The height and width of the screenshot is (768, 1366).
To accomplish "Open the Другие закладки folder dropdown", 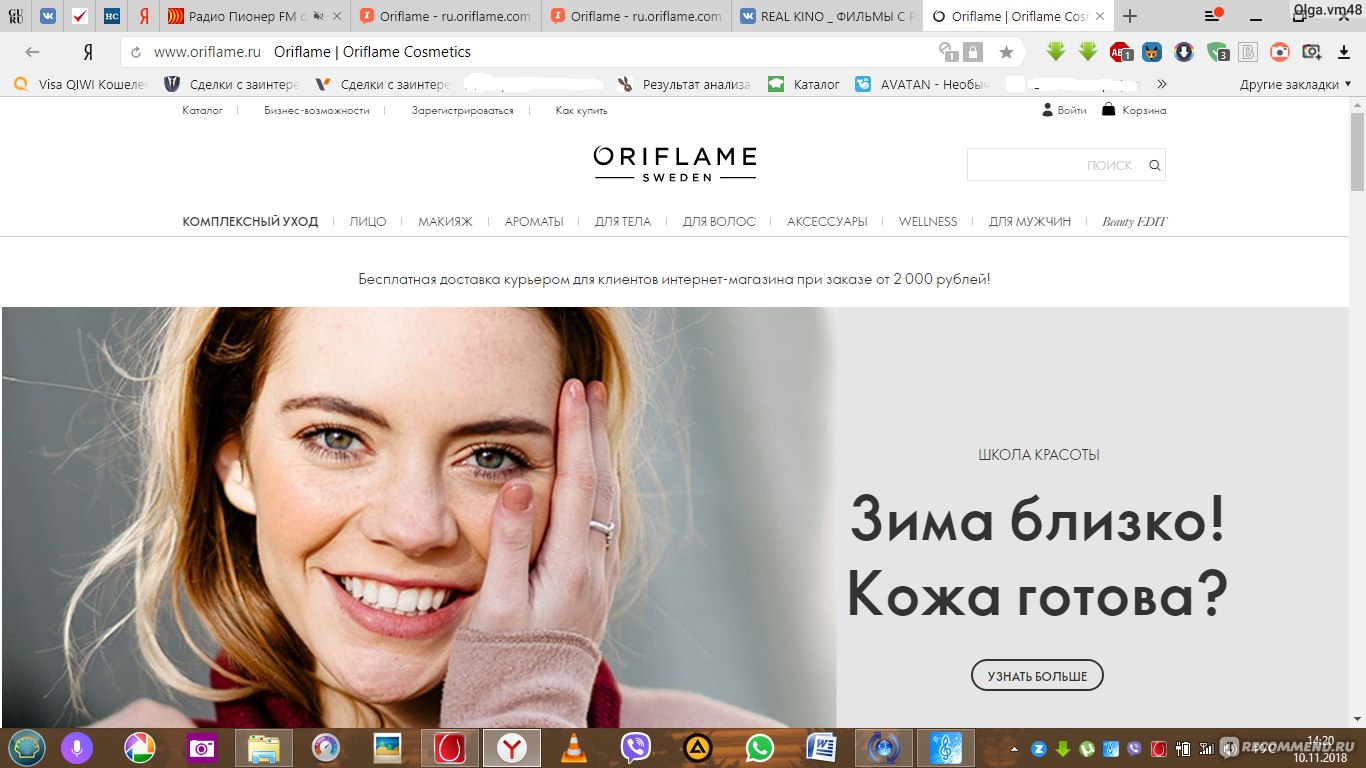I will point(1295,85).
